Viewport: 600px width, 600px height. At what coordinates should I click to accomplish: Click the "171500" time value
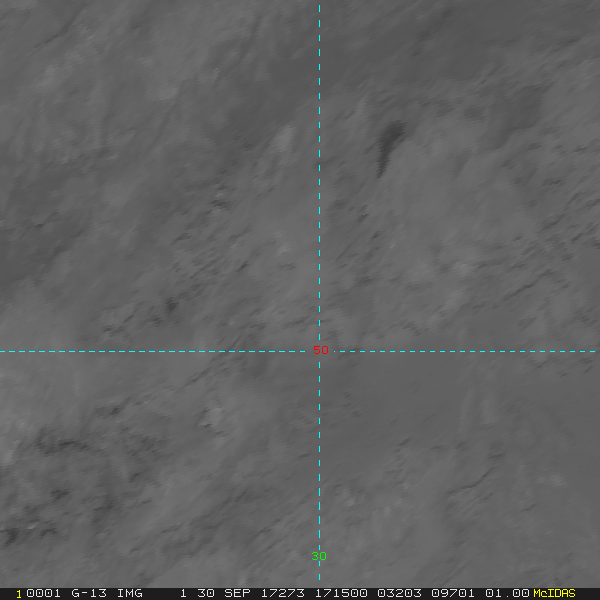[x=341, y=593]
